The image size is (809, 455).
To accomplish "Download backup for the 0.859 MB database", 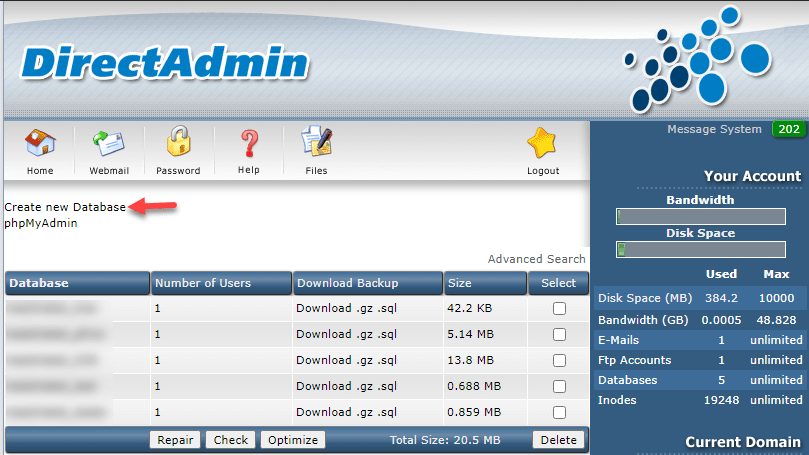I will (346, 412).
